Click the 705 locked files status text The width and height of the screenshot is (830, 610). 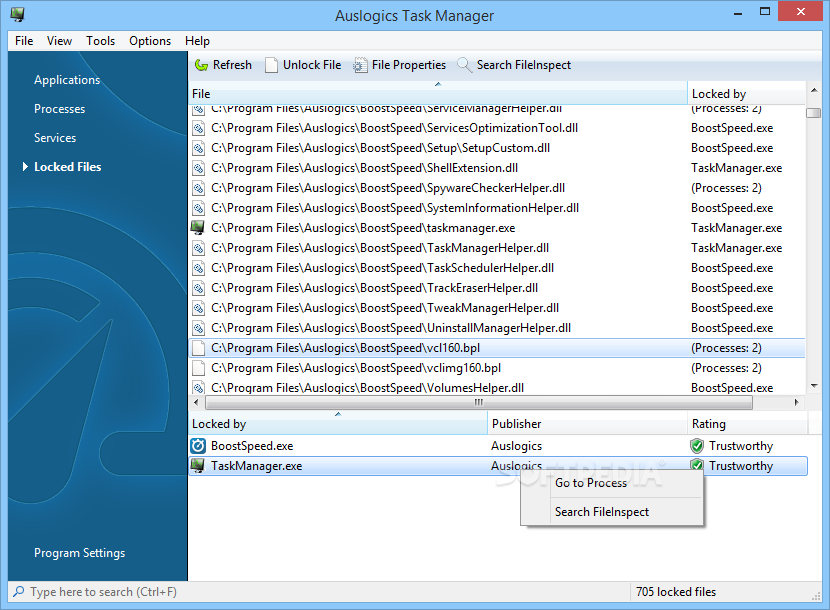(x=676, y=591)
